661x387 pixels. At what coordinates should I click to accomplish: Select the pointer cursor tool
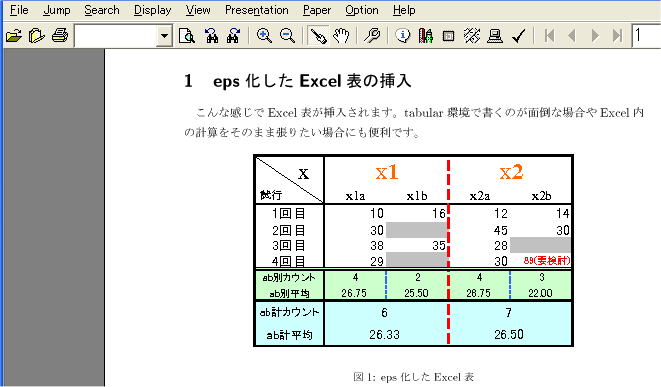(318, 36)
